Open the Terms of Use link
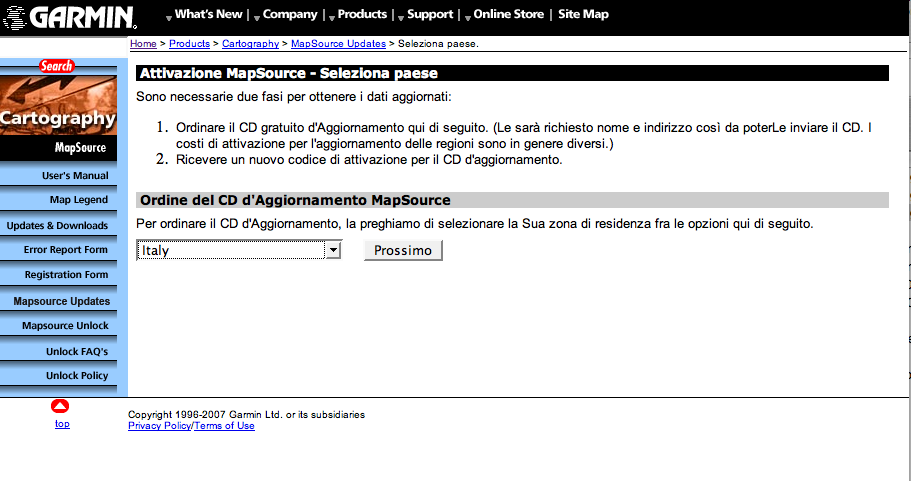This screenshot has height=481, width=911. (224, 426)
